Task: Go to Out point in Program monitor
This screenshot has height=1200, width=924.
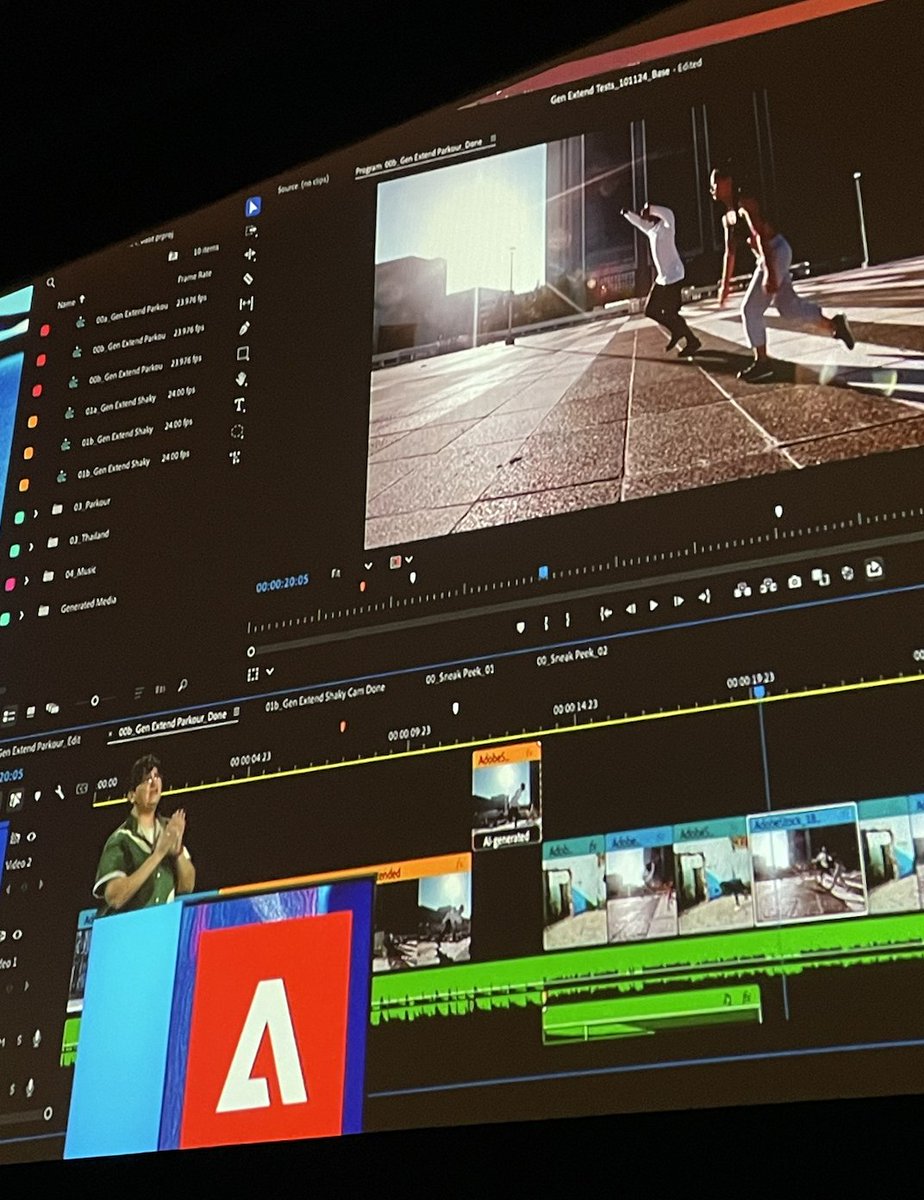Action: pyautogui.click(x=703, y=596)
